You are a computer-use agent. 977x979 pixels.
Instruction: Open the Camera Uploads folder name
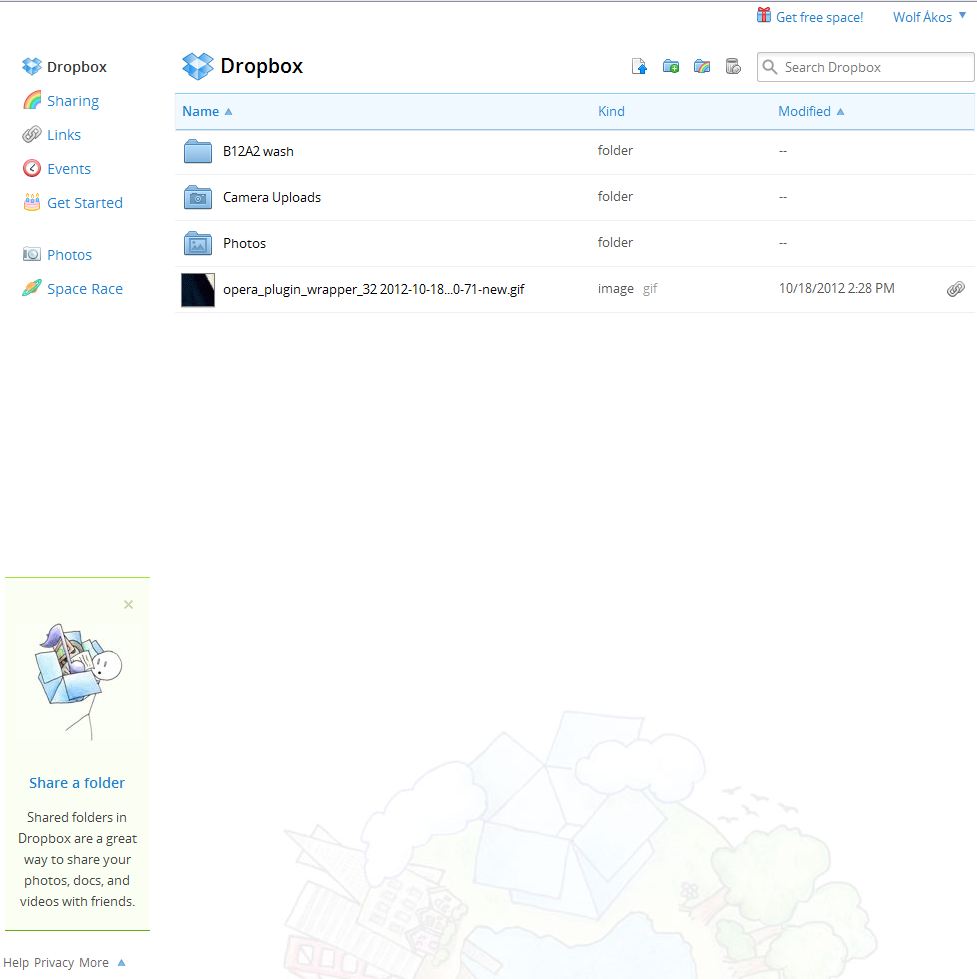point(272,197)
